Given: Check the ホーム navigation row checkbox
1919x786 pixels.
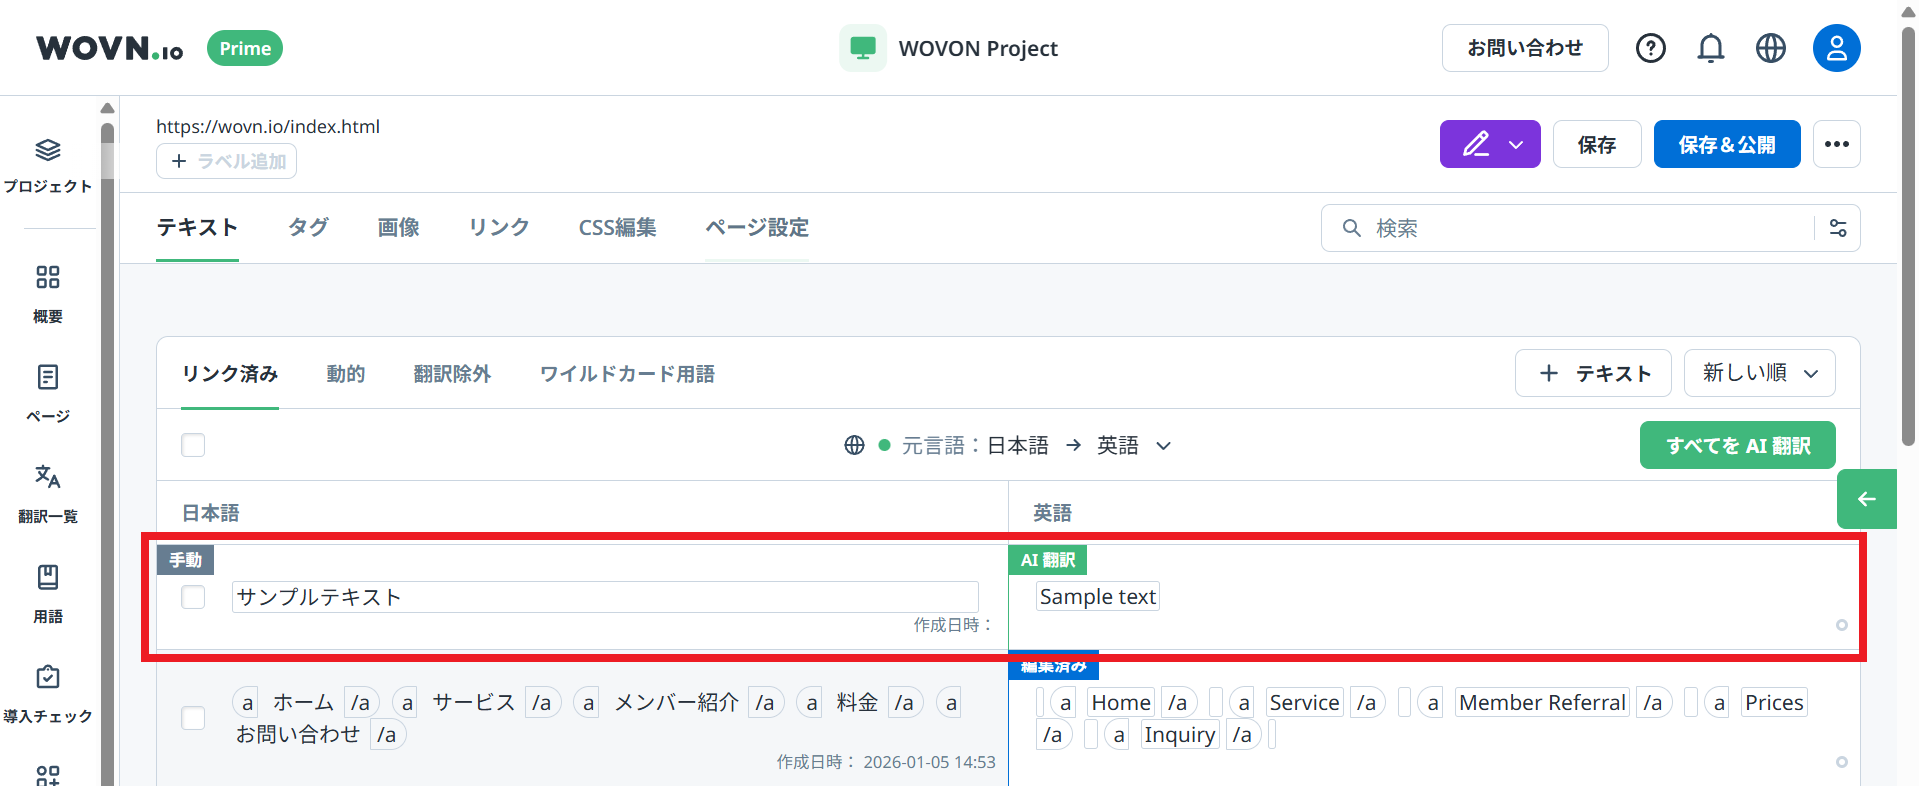Looking at the screenshot, I should [x=193, y=718].
